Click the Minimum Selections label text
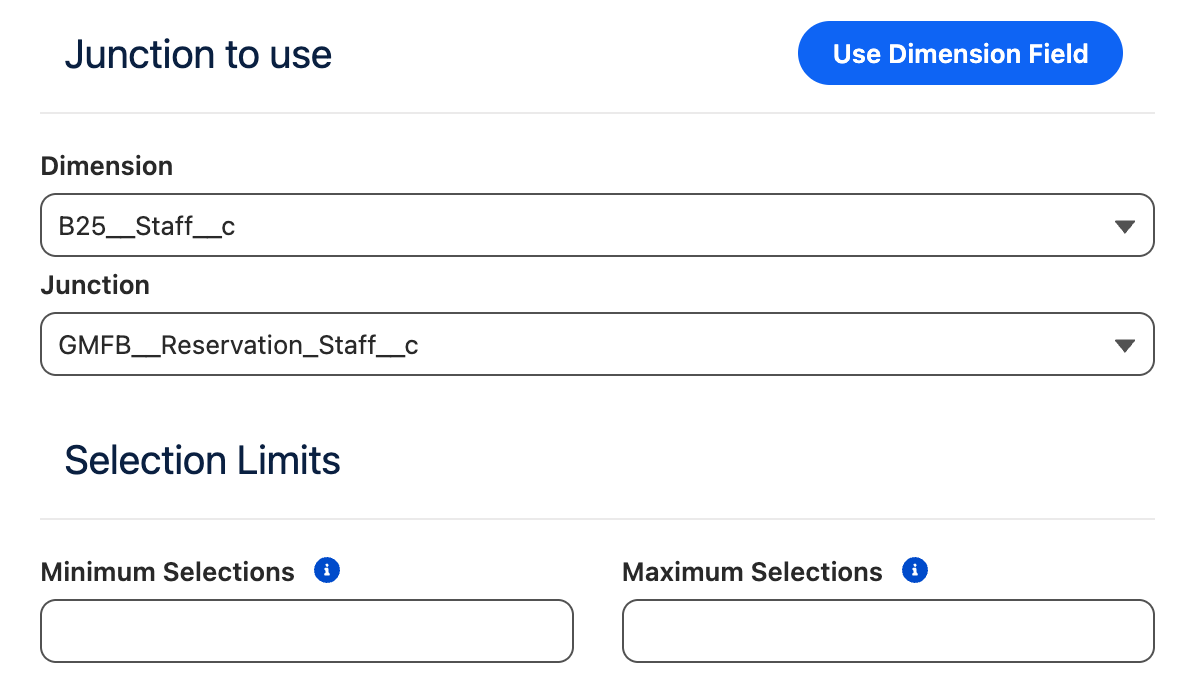Screen dimensions: 1182x692 tap(168, 572)
